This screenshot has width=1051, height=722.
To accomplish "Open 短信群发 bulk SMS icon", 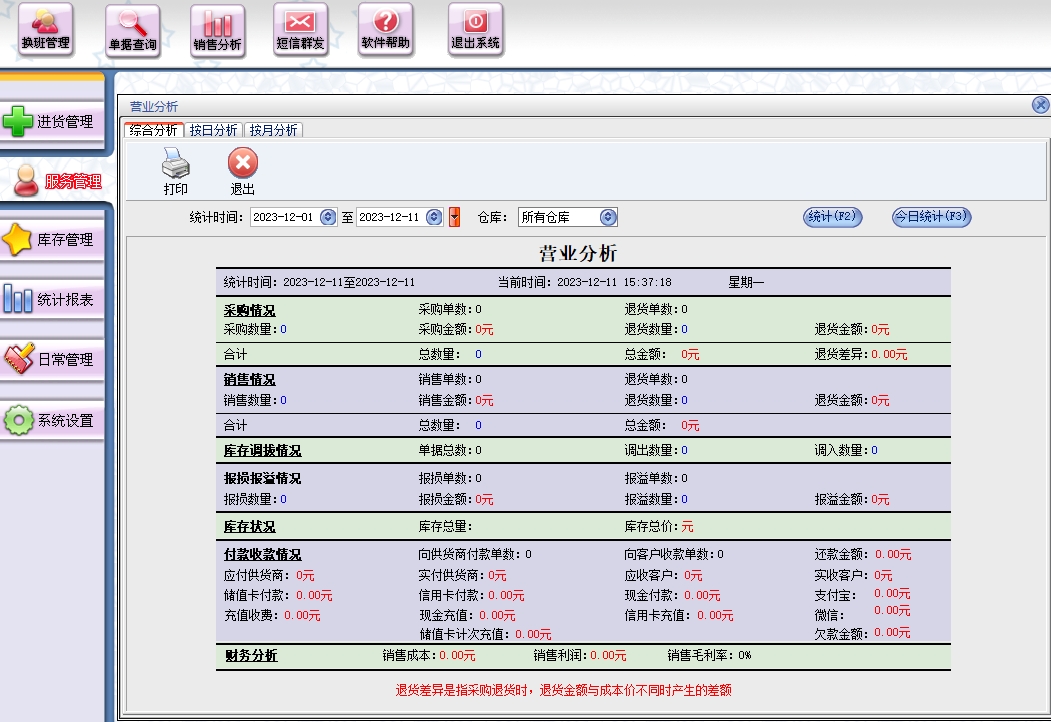I will click(x=300, y=30).
